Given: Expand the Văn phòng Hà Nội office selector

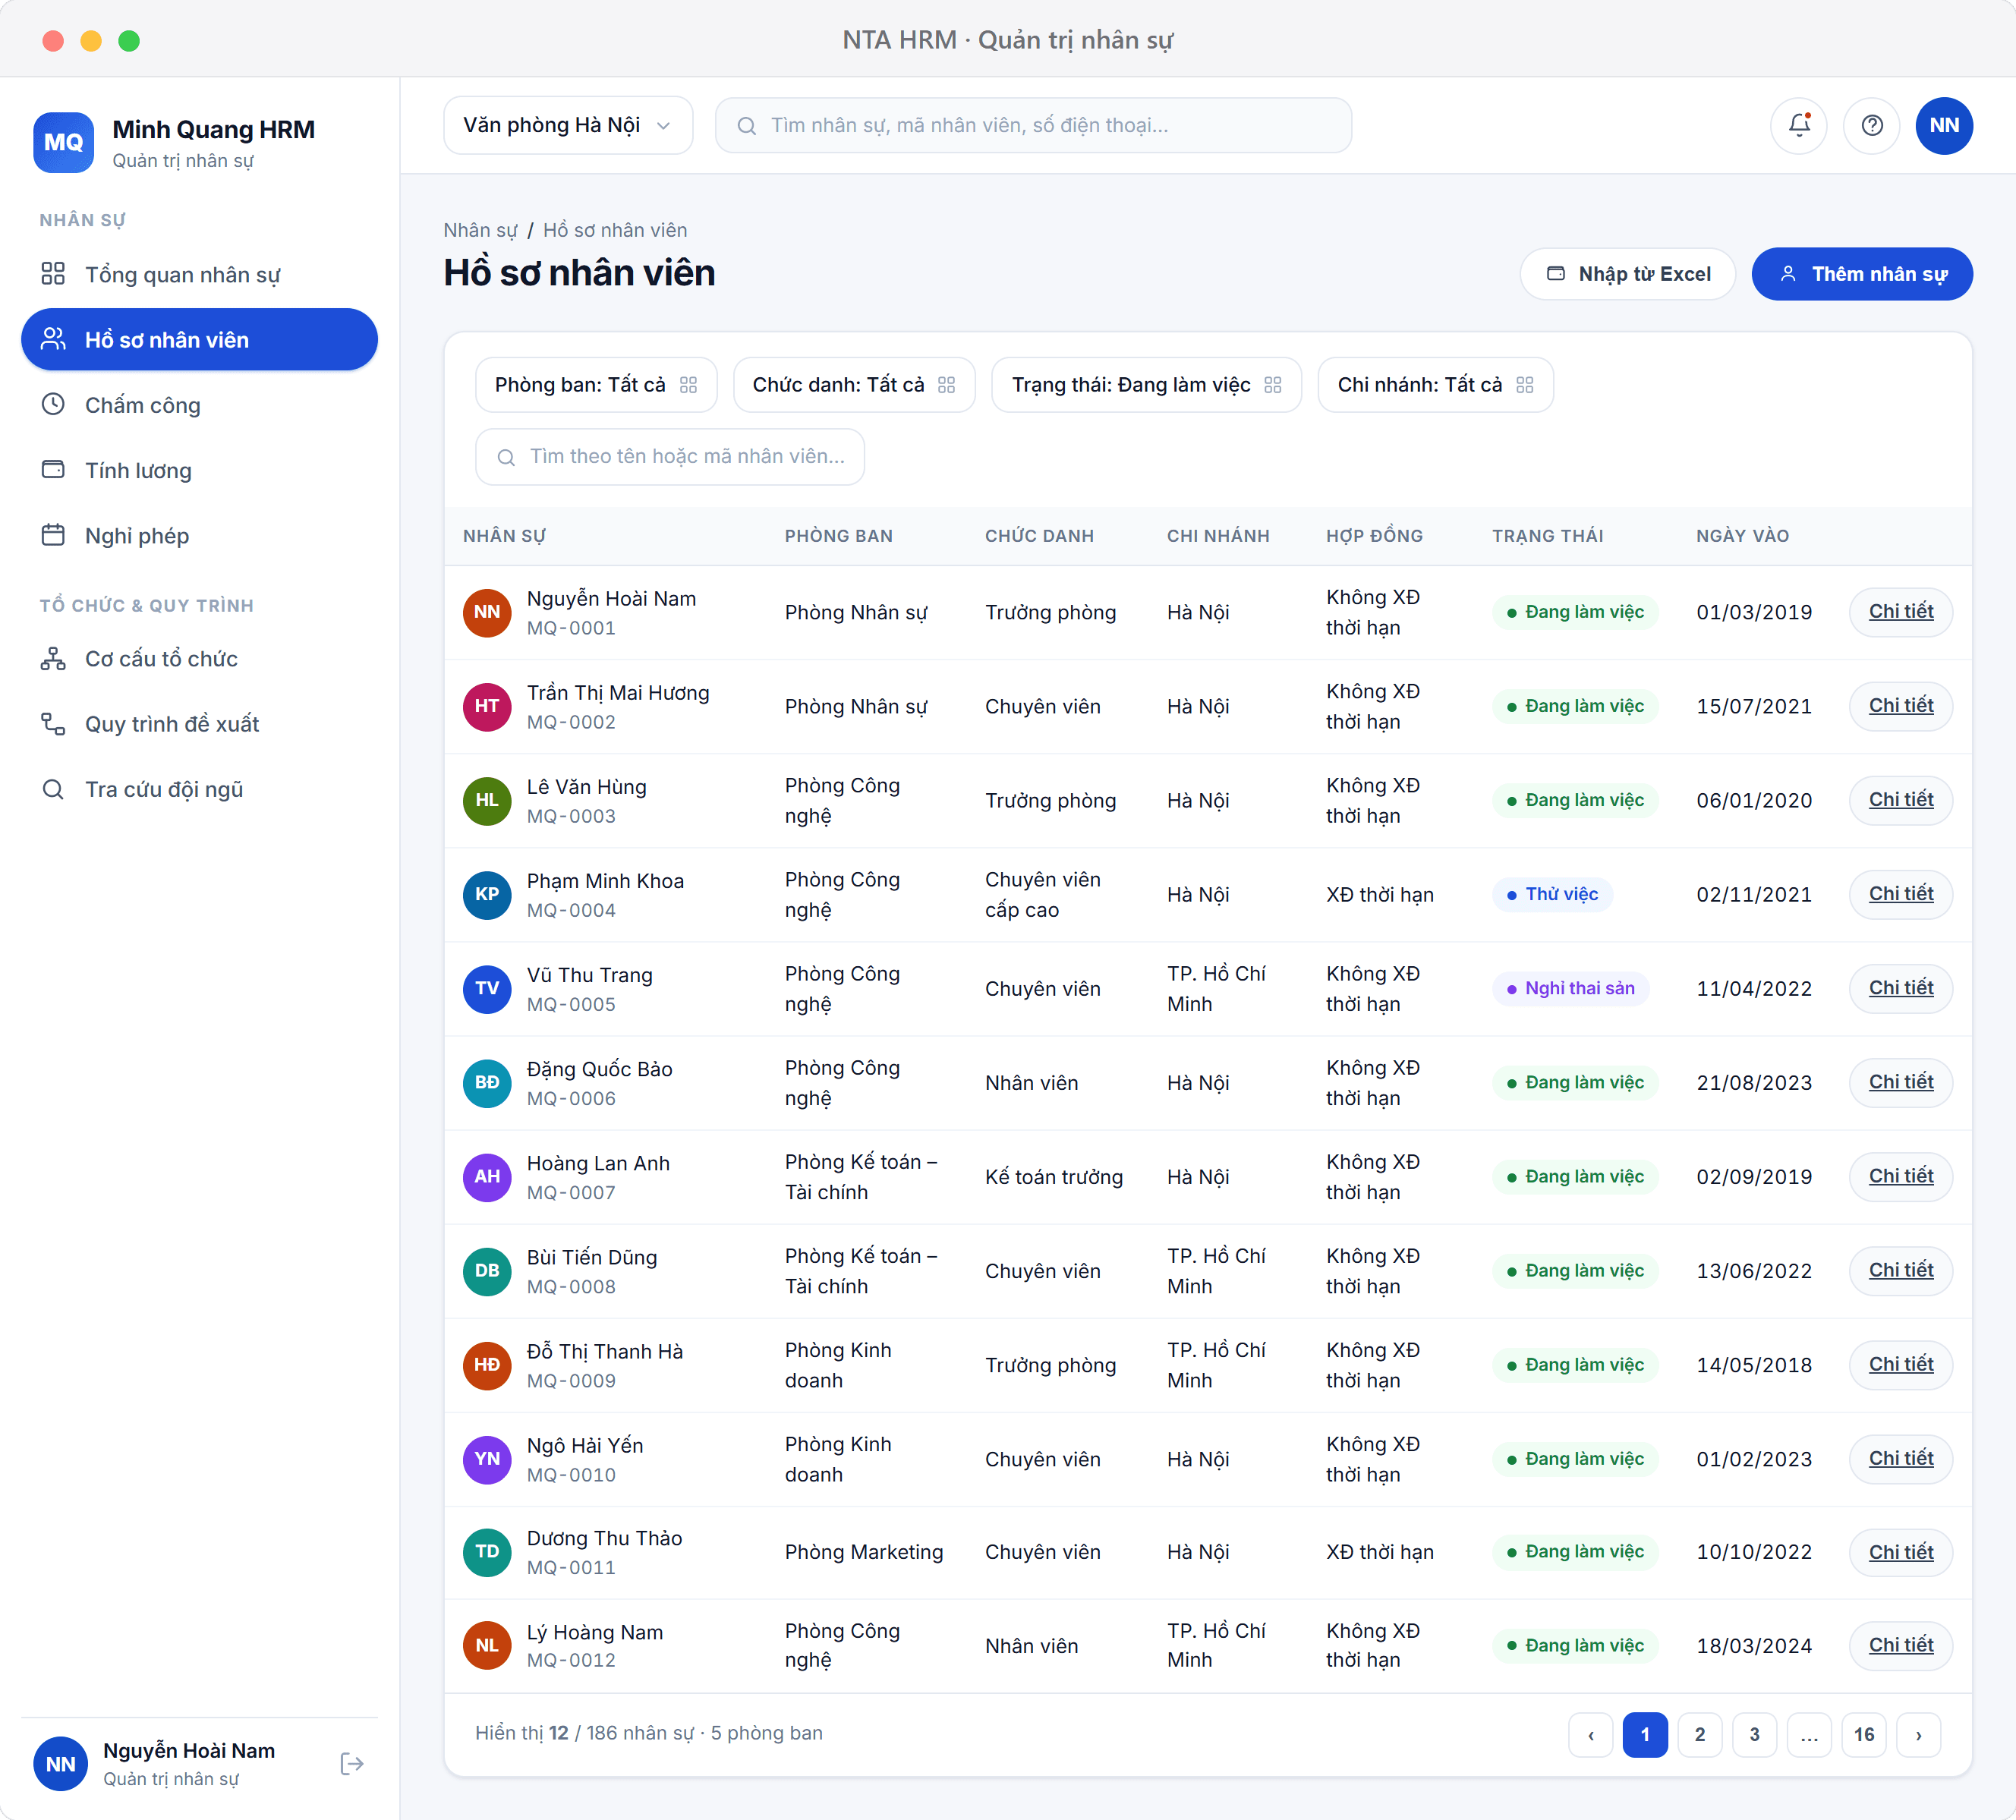Looking at the screenshot, I should pos(567,125).
